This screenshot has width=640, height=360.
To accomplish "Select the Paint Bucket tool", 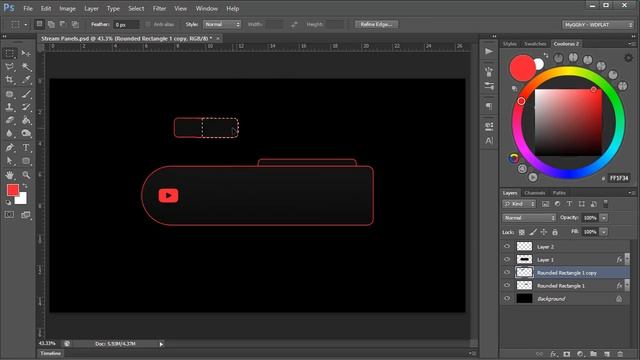I will pos(26,120).
